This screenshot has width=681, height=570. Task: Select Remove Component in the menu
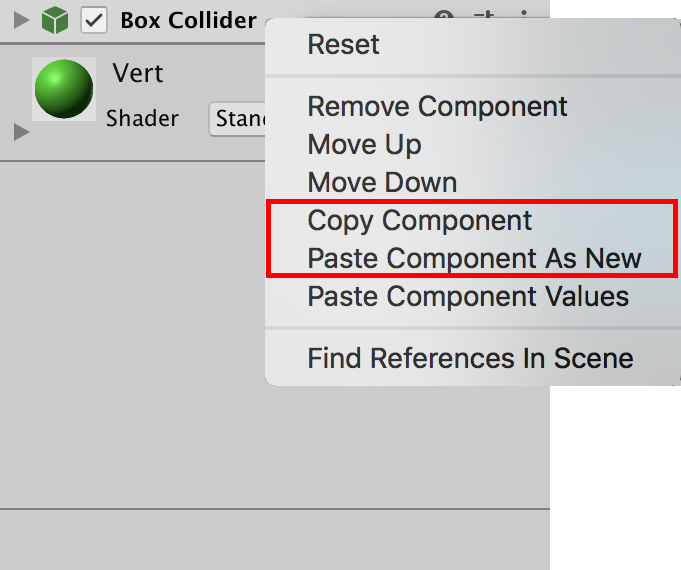(437, 106)
